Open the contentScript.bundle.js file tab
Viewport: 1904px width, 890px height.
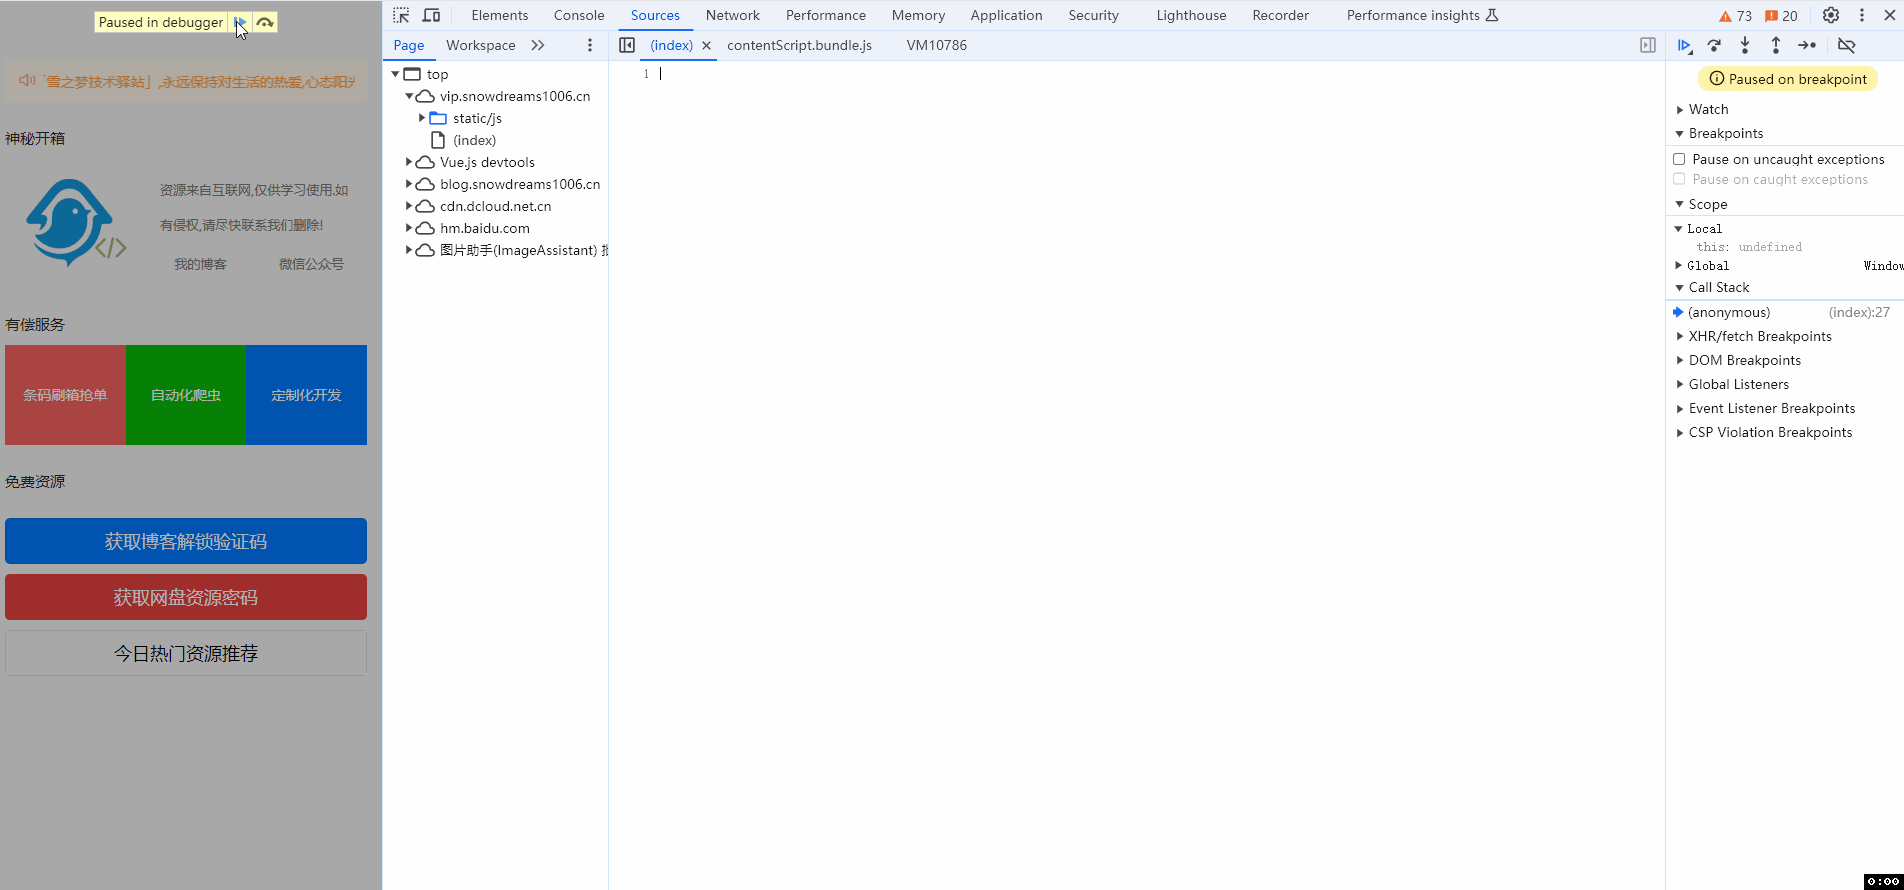coord(799,45)
